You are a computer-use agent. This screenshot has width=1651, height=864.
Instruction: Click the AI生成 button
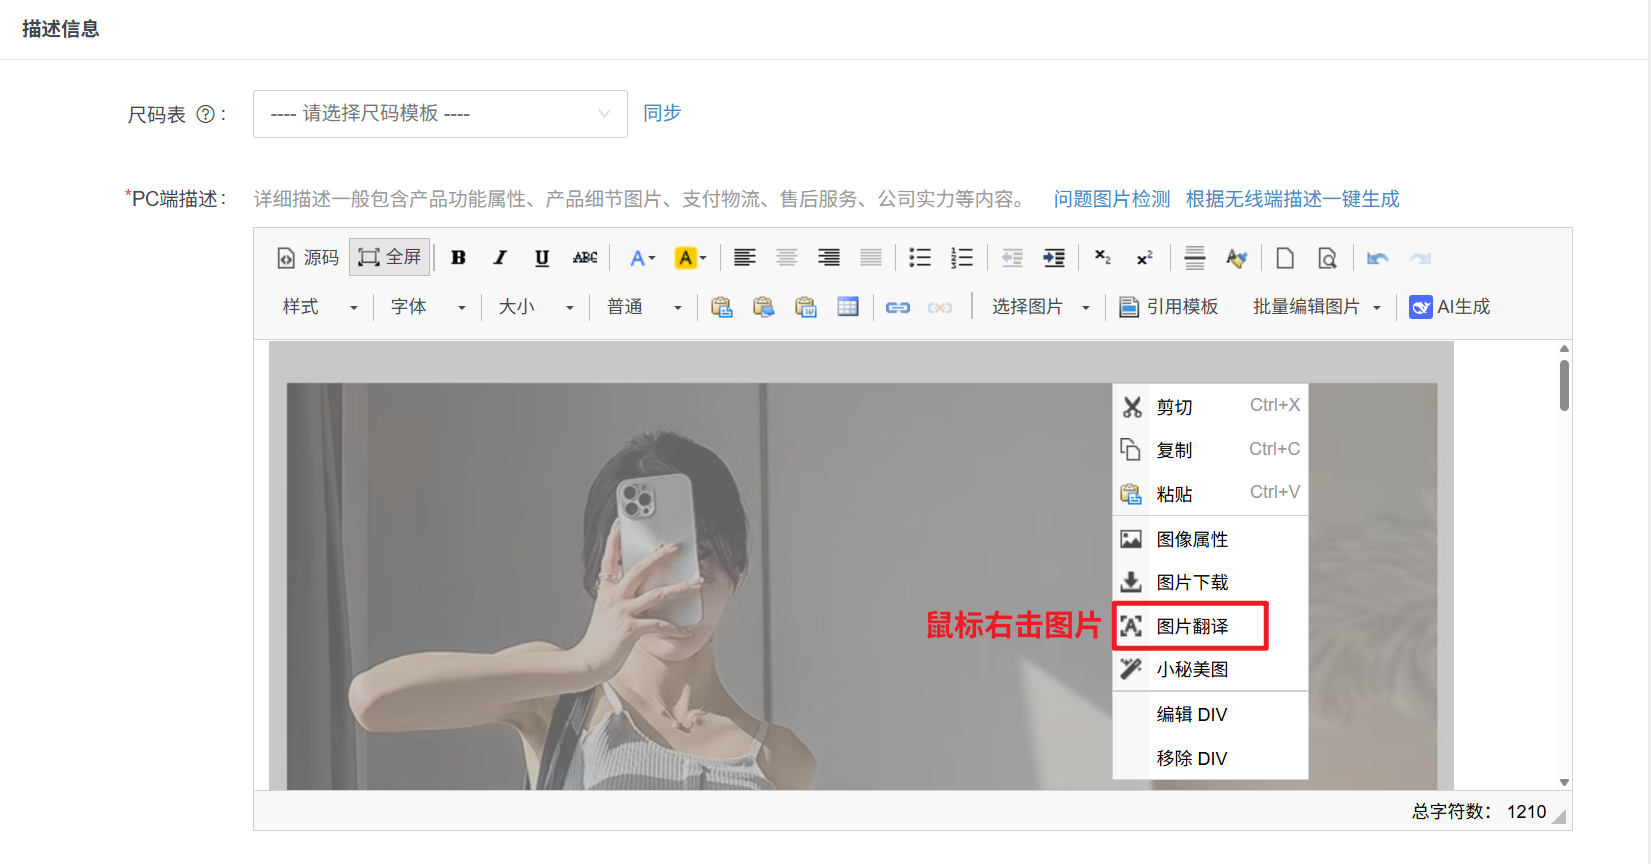[x=1450, y=307]
